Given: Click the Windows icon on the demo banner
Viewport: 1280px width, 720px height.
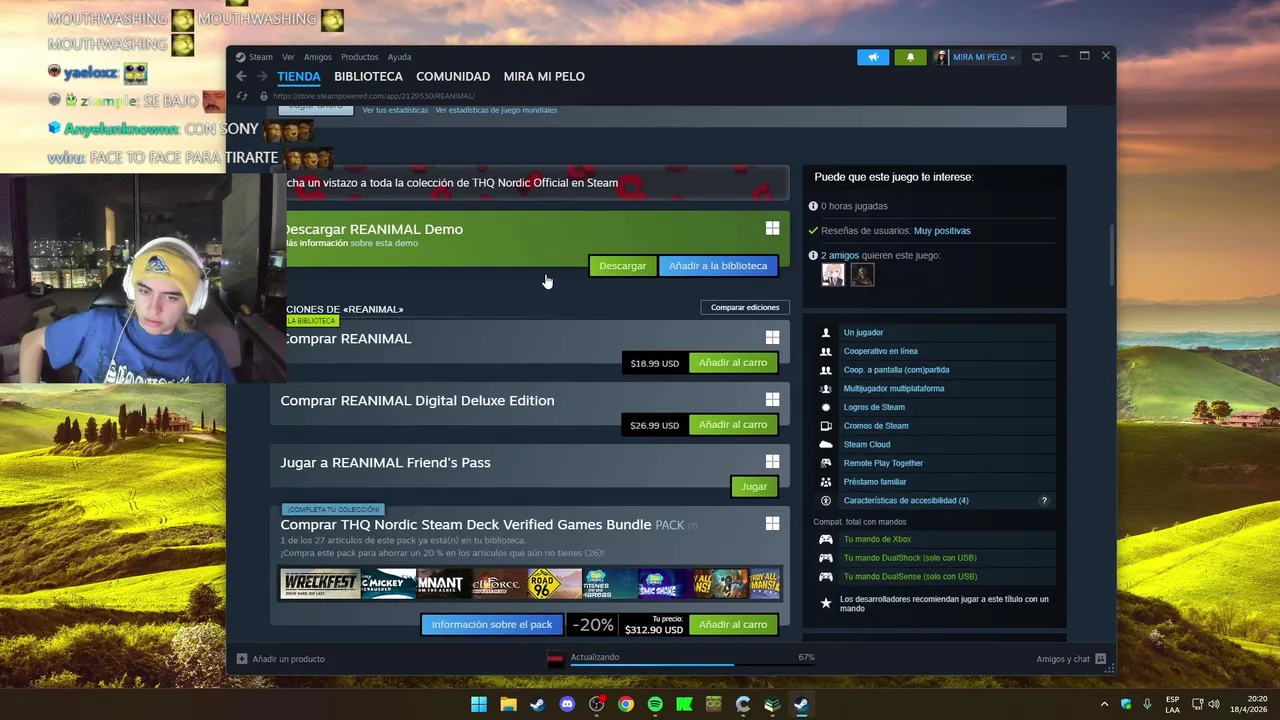Looking at the screenshot, I should pyautogui.click(x=772, y=229).
